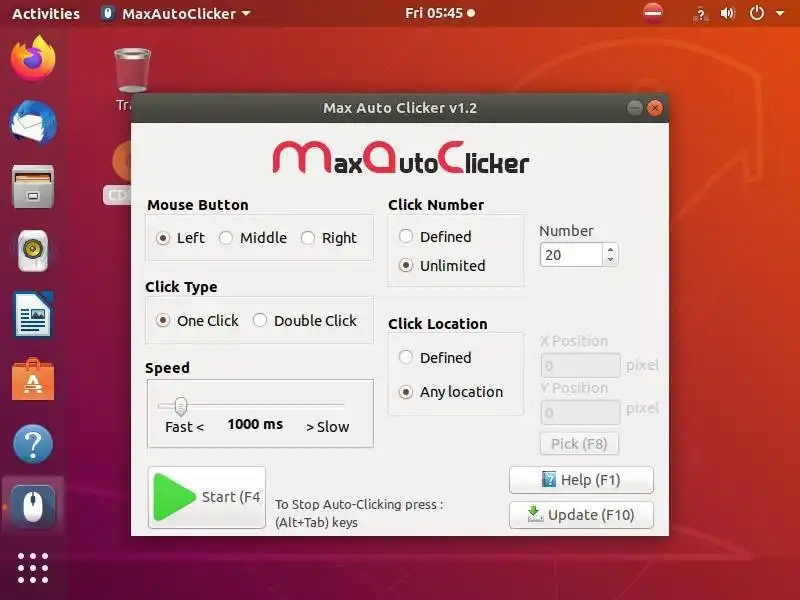800x600 pixels.
Task: Open the power menu icon
Action: point(757,13)
